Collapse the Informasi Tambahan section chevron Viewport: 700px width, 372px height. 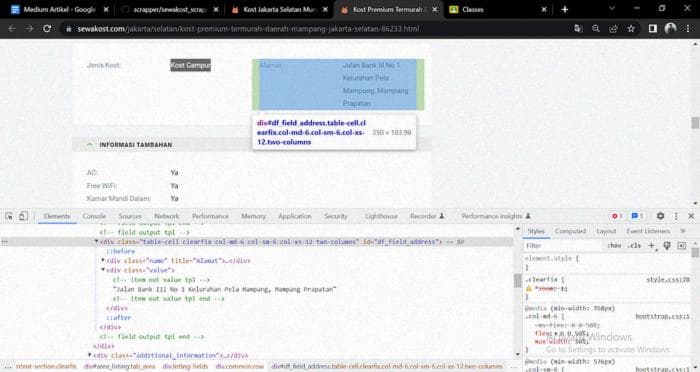(x=90, y=145)
